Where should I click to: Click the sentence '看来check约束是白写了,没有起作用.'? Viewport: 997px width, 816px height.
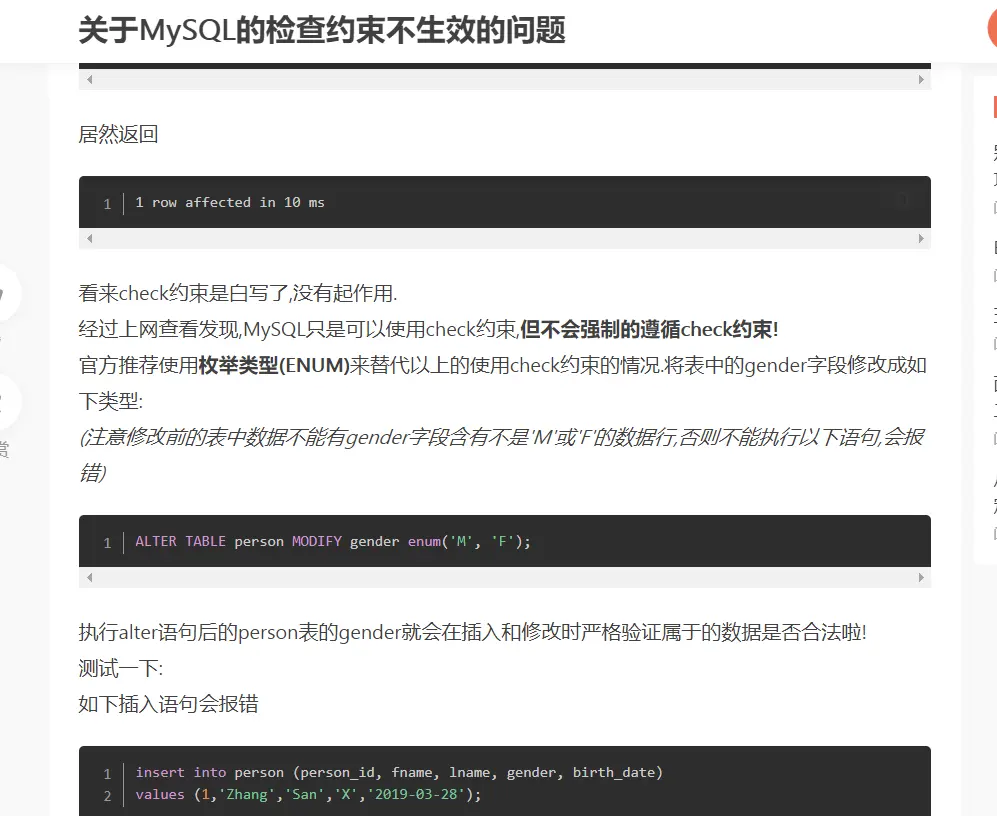coord(238,293)
